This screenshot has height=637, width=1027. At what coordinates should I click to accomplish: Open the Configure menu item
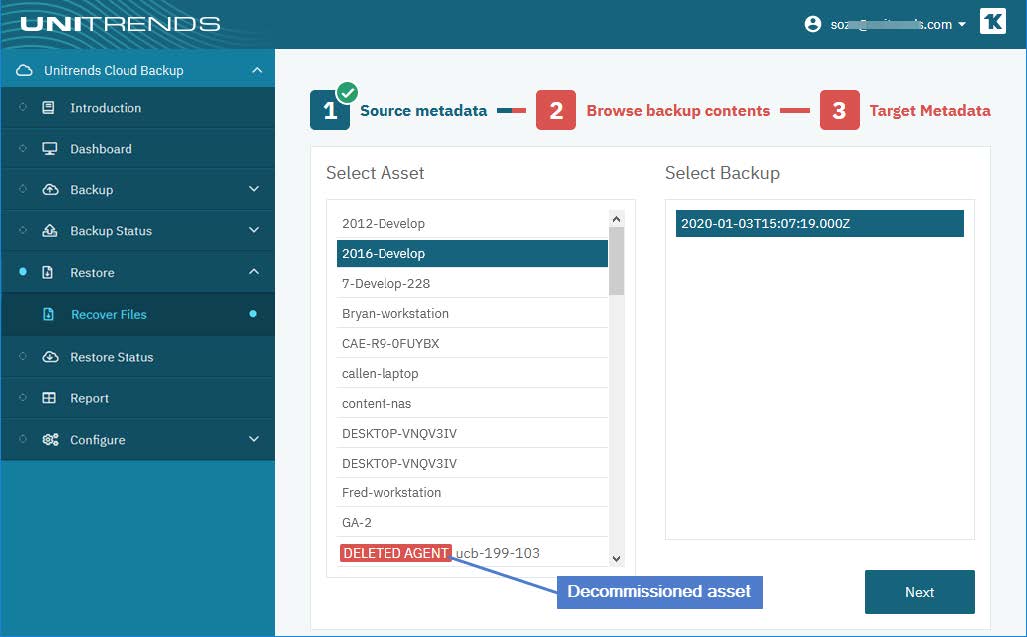coord(98,439)
